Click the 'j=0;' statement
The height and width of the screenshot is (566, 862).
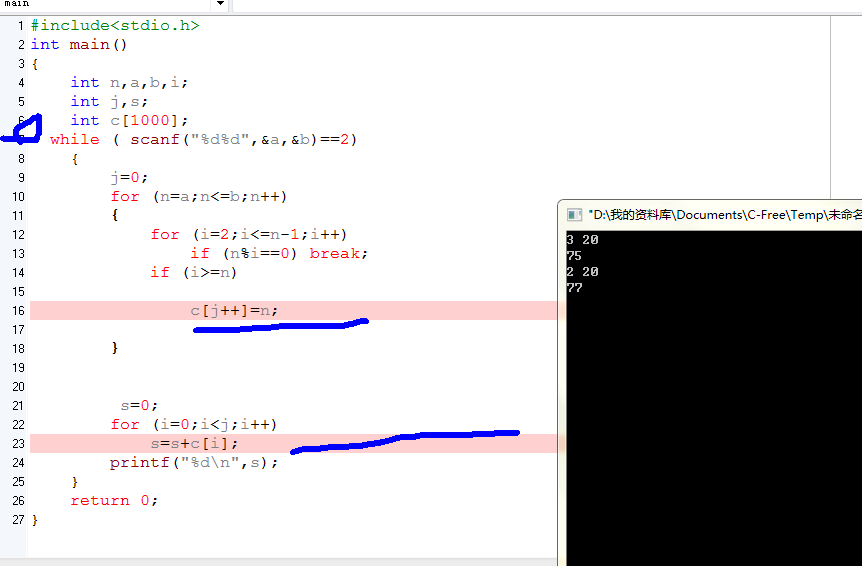click(129, 177)
